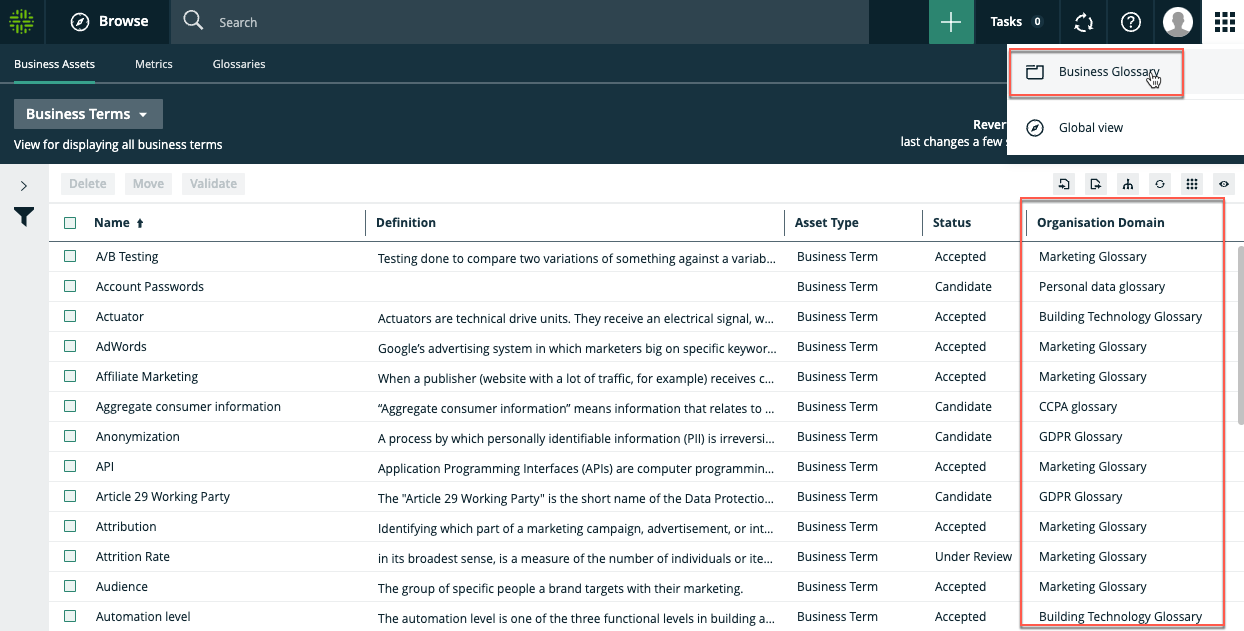The width and height of the screenshot is (1244, 631).
Task: Expand the left side panel chevron
Action: [24, 186]
